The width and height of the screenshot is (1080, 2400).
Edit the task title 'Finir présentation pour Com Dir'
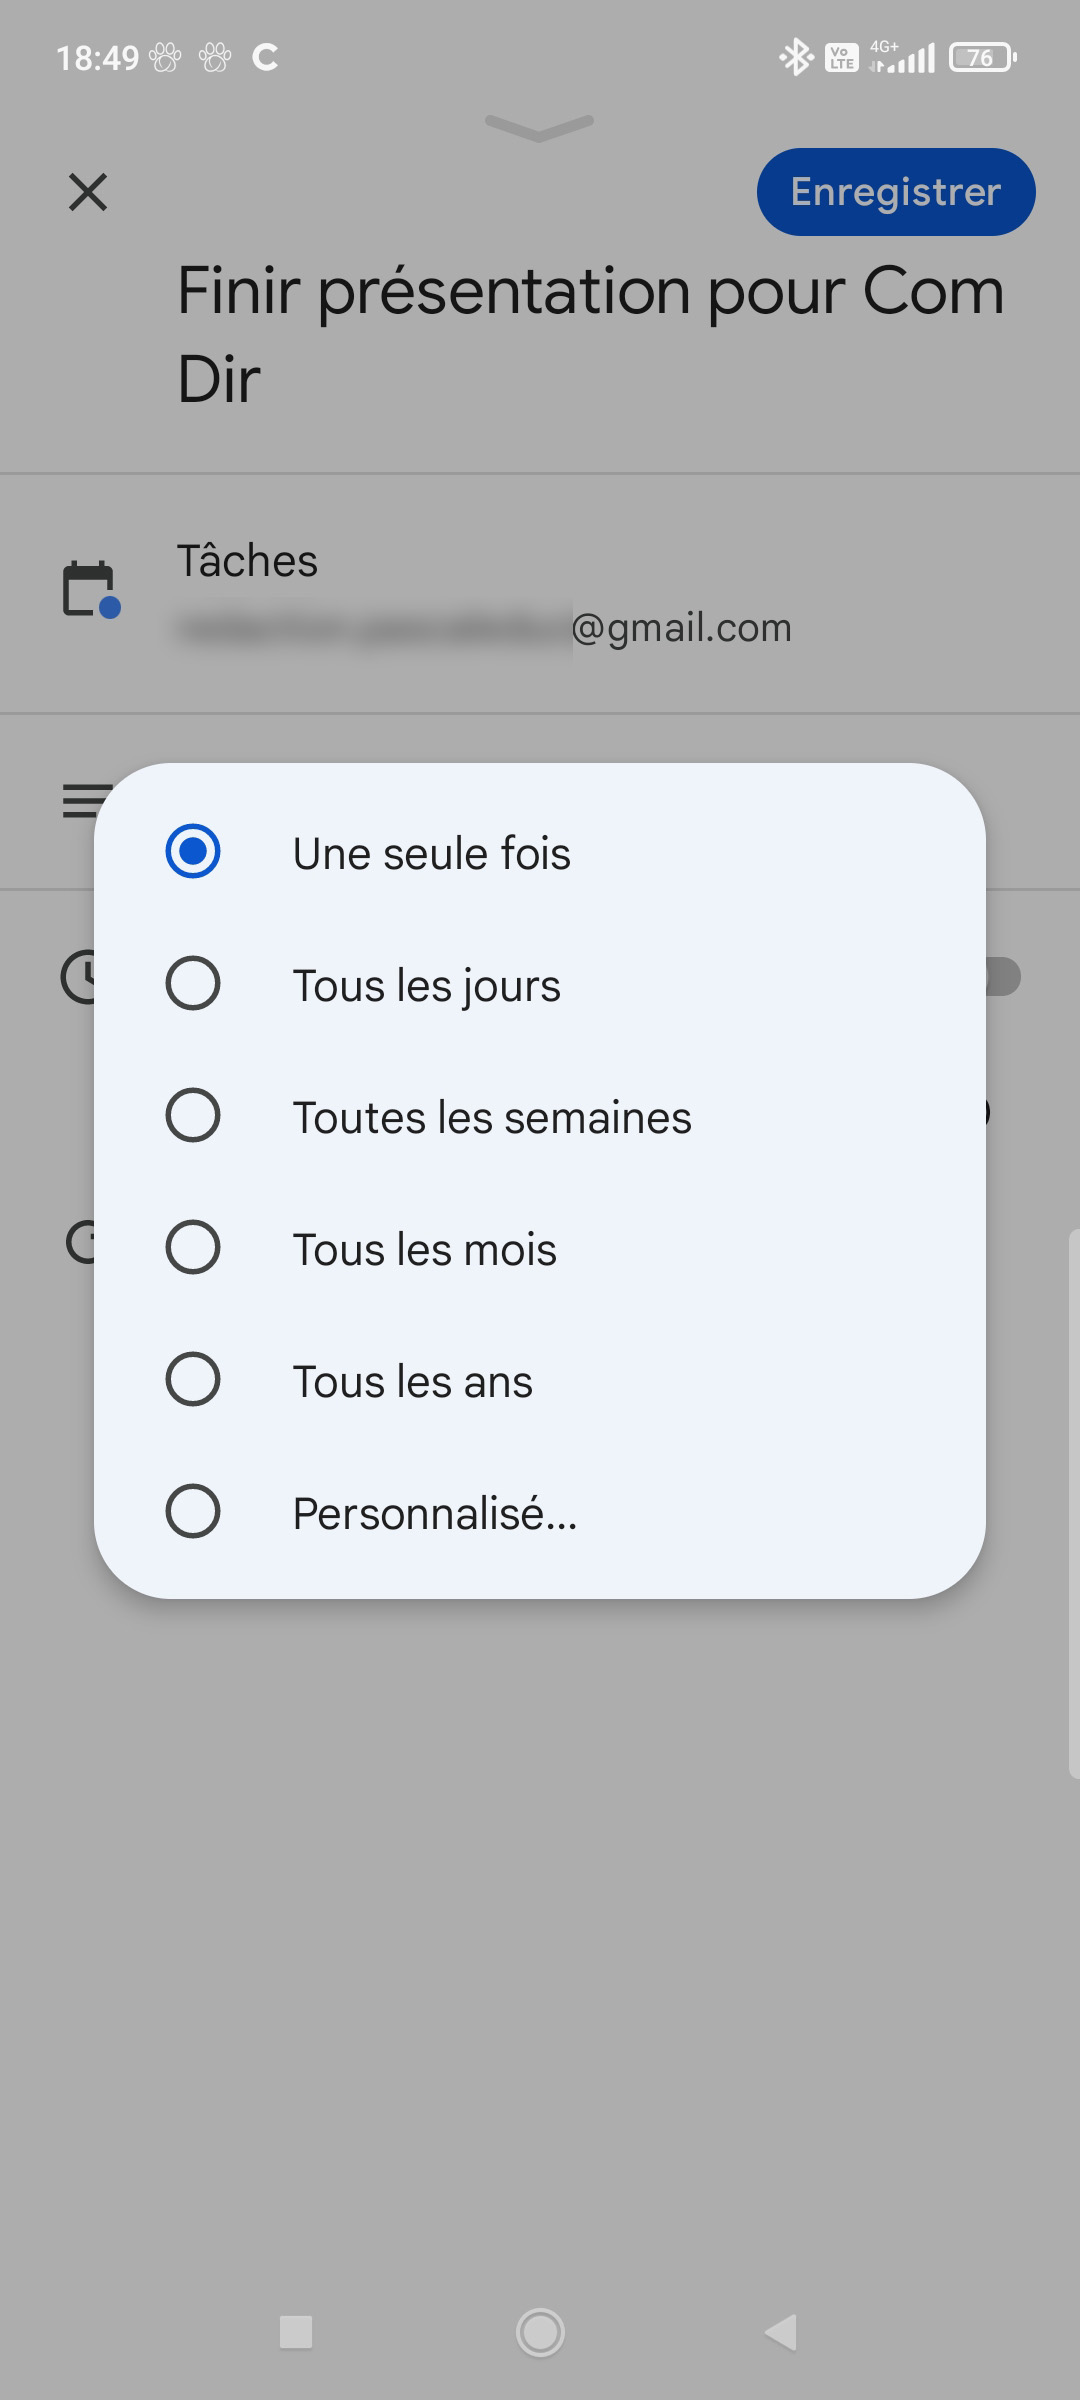pyautogui.click(x=590, y=334)
